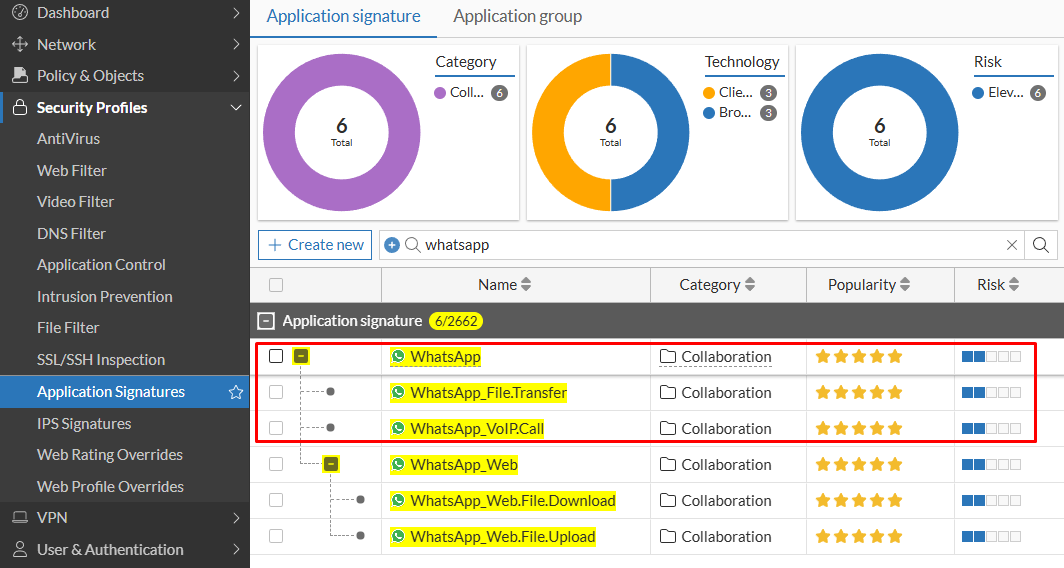Click the WhatsApp_File.Transfer logo icon
Screen dimensions: 1064x568
tap(398, 392)
